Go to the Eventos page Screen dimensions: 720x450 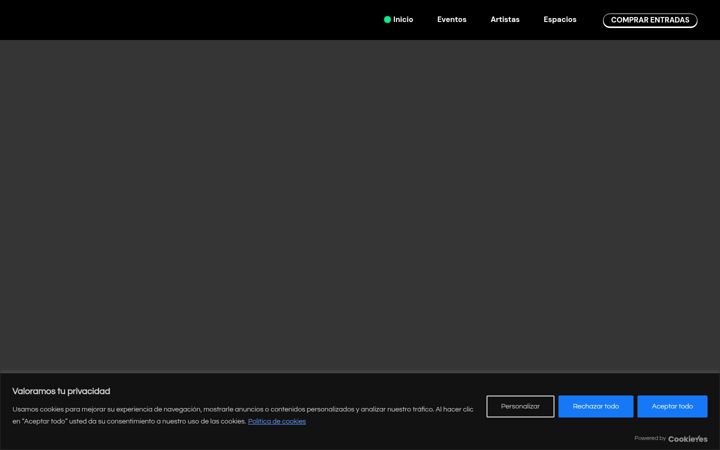(x=451, y=20)
